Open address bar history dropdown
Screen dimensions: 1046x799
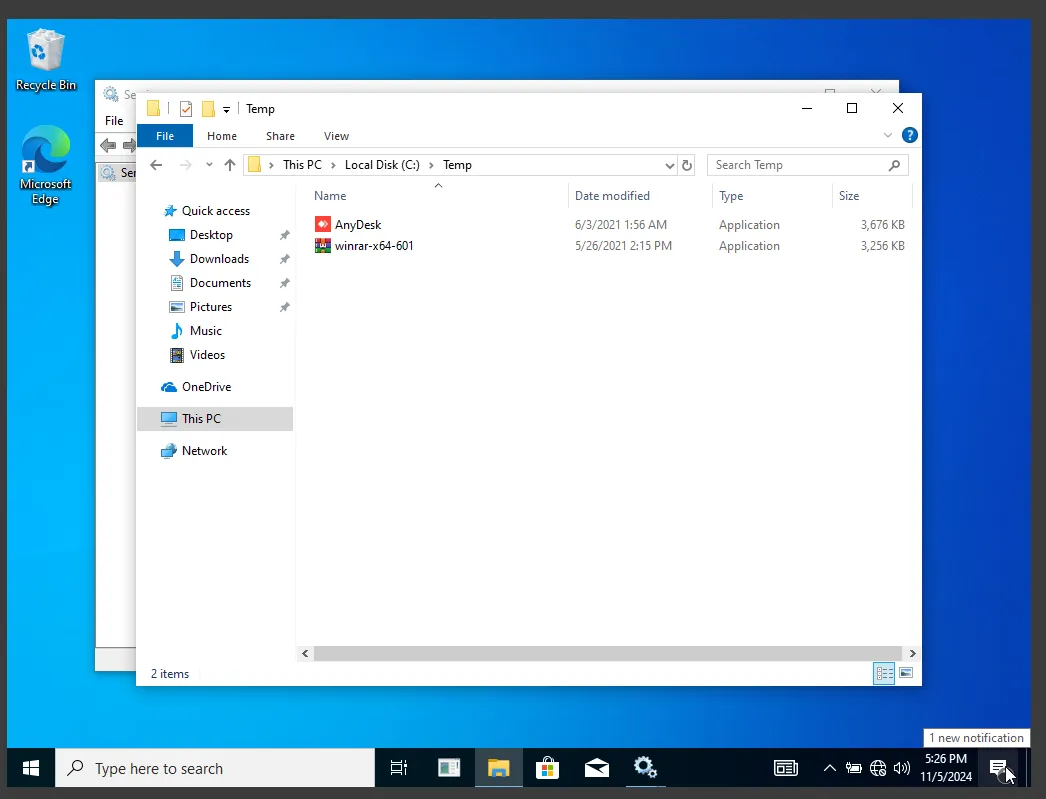point(670,165)
